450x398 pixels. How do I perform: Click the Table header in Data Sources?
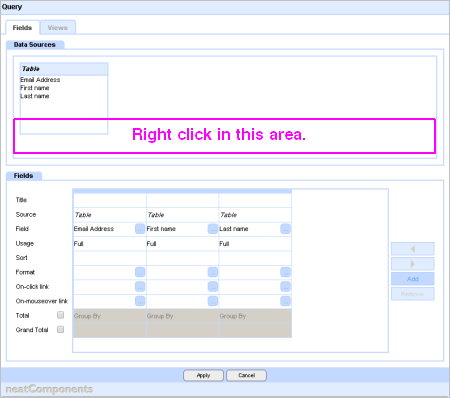(64, 69)
